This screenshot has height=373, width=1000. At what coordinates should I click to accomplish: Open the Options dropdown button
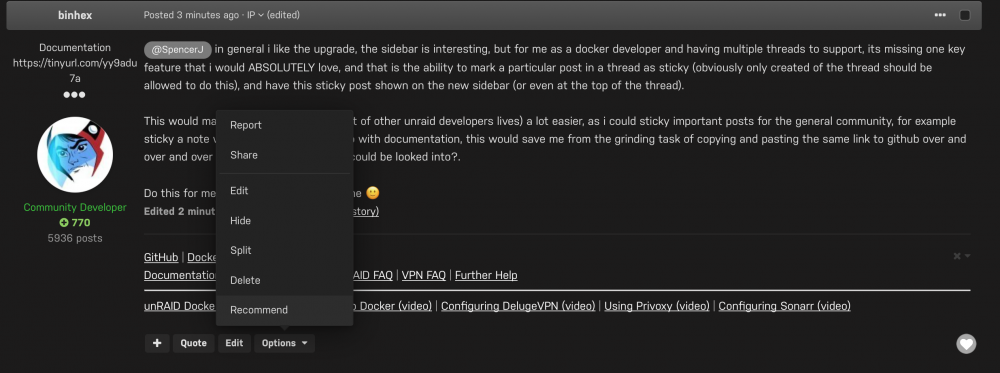(284, 343)
